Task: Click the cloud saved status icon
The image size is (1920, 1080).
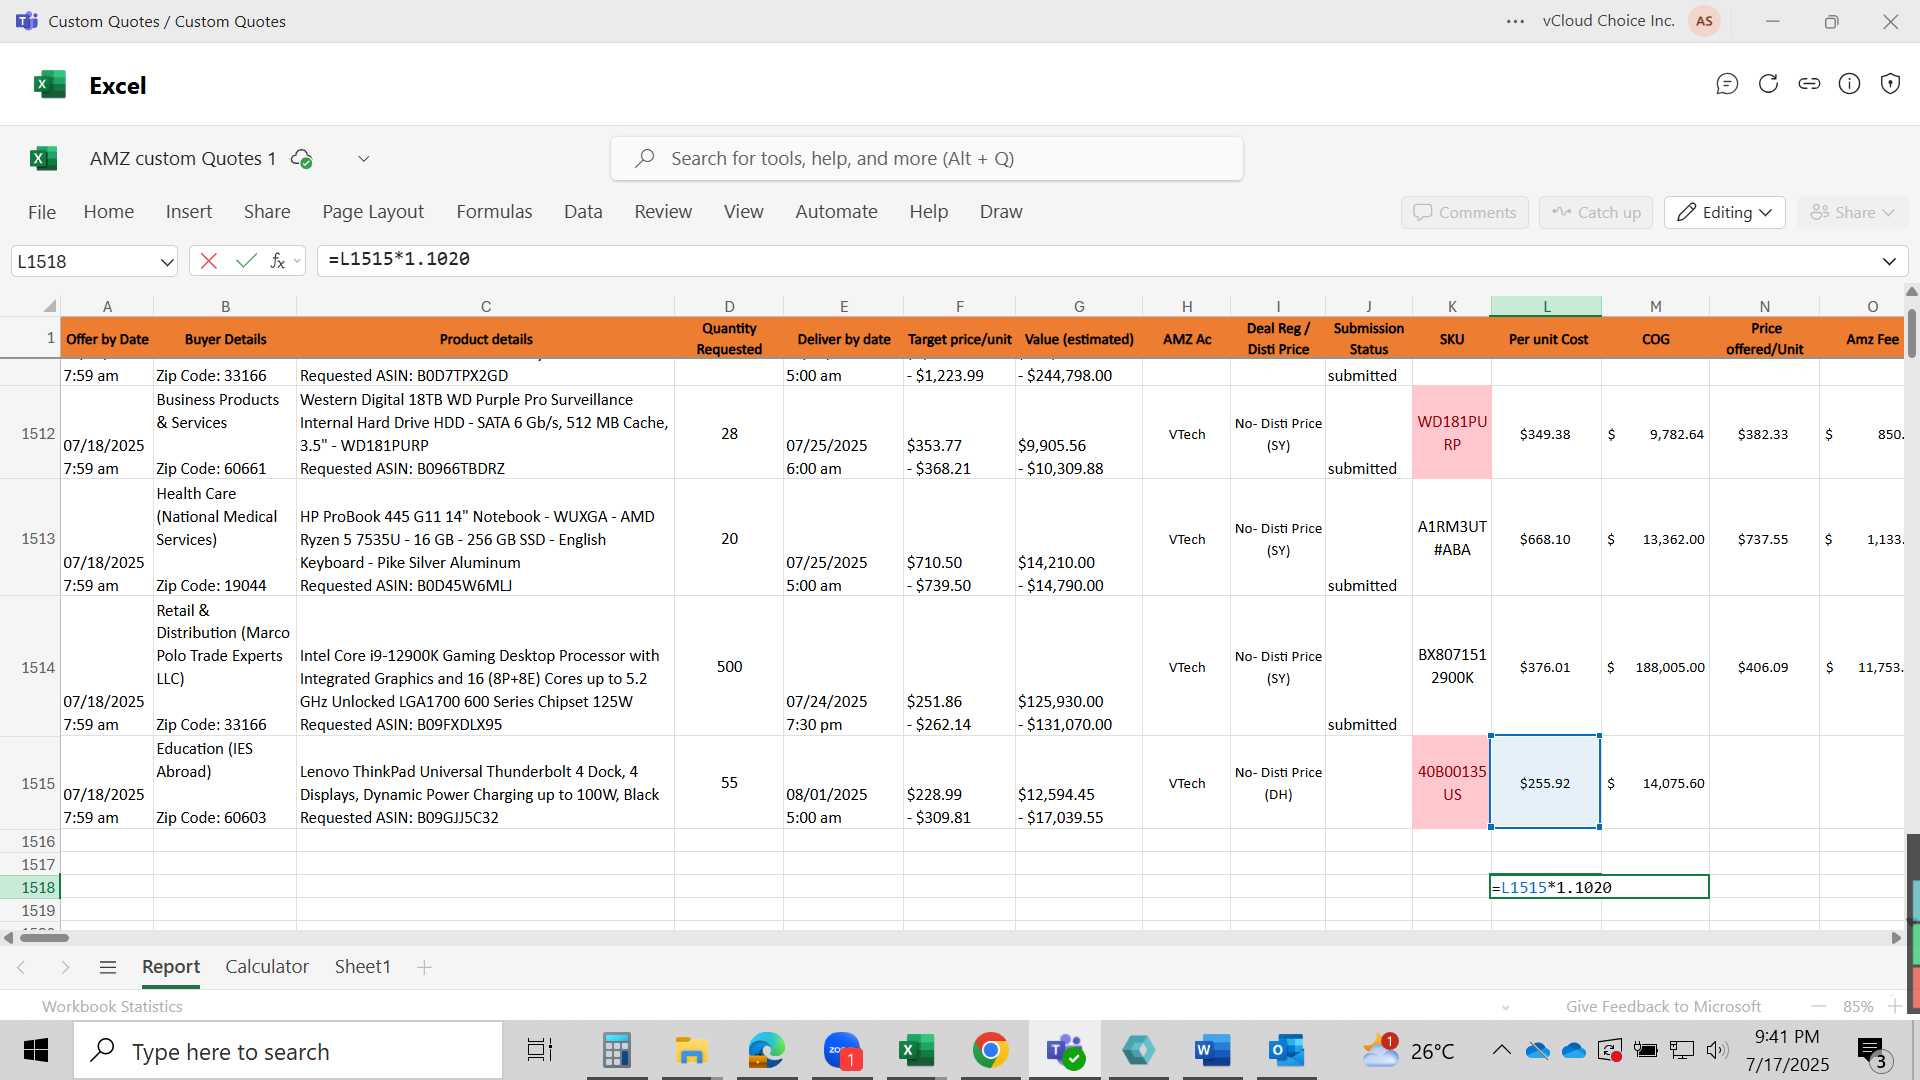Action: (x=301, y=158)
